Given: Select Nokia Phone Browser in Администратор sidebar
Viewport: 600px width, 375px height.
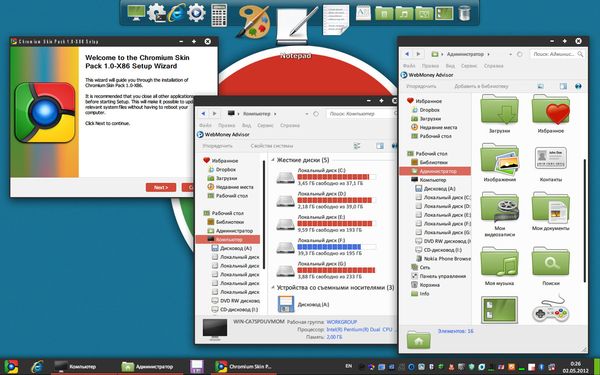Looking at the screenshot, I should [x=442, y=259].
